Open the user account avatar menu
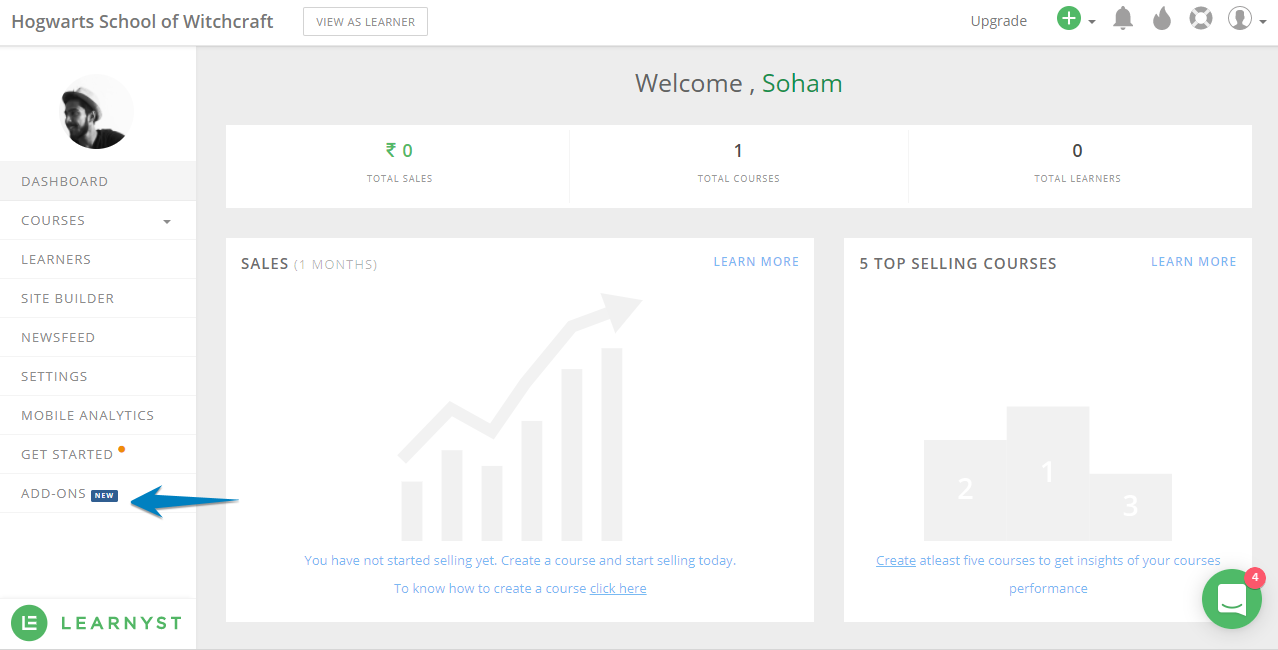 click(1240, 19)
